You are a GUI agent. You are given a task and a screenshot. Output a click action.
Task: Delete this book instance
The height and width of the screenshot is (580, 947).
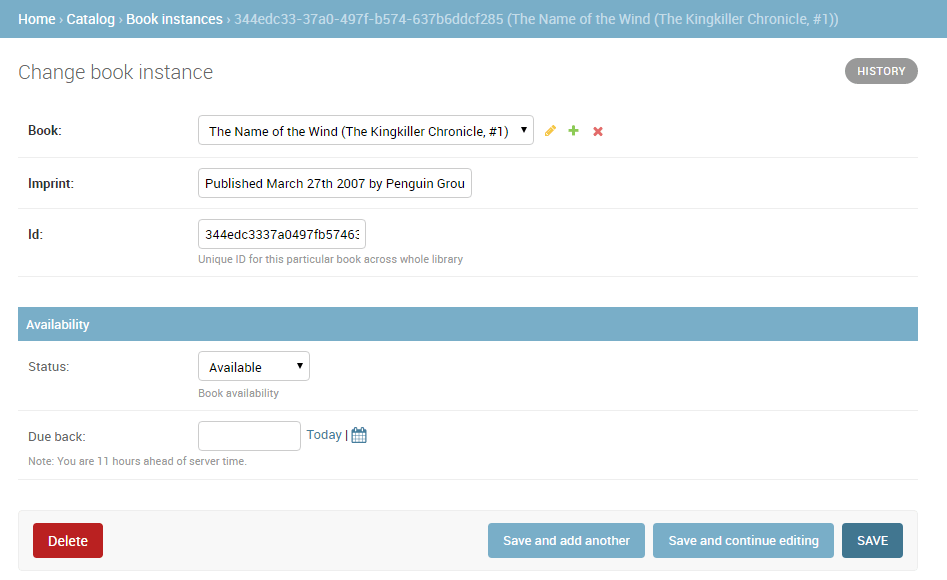coord(67,540)
